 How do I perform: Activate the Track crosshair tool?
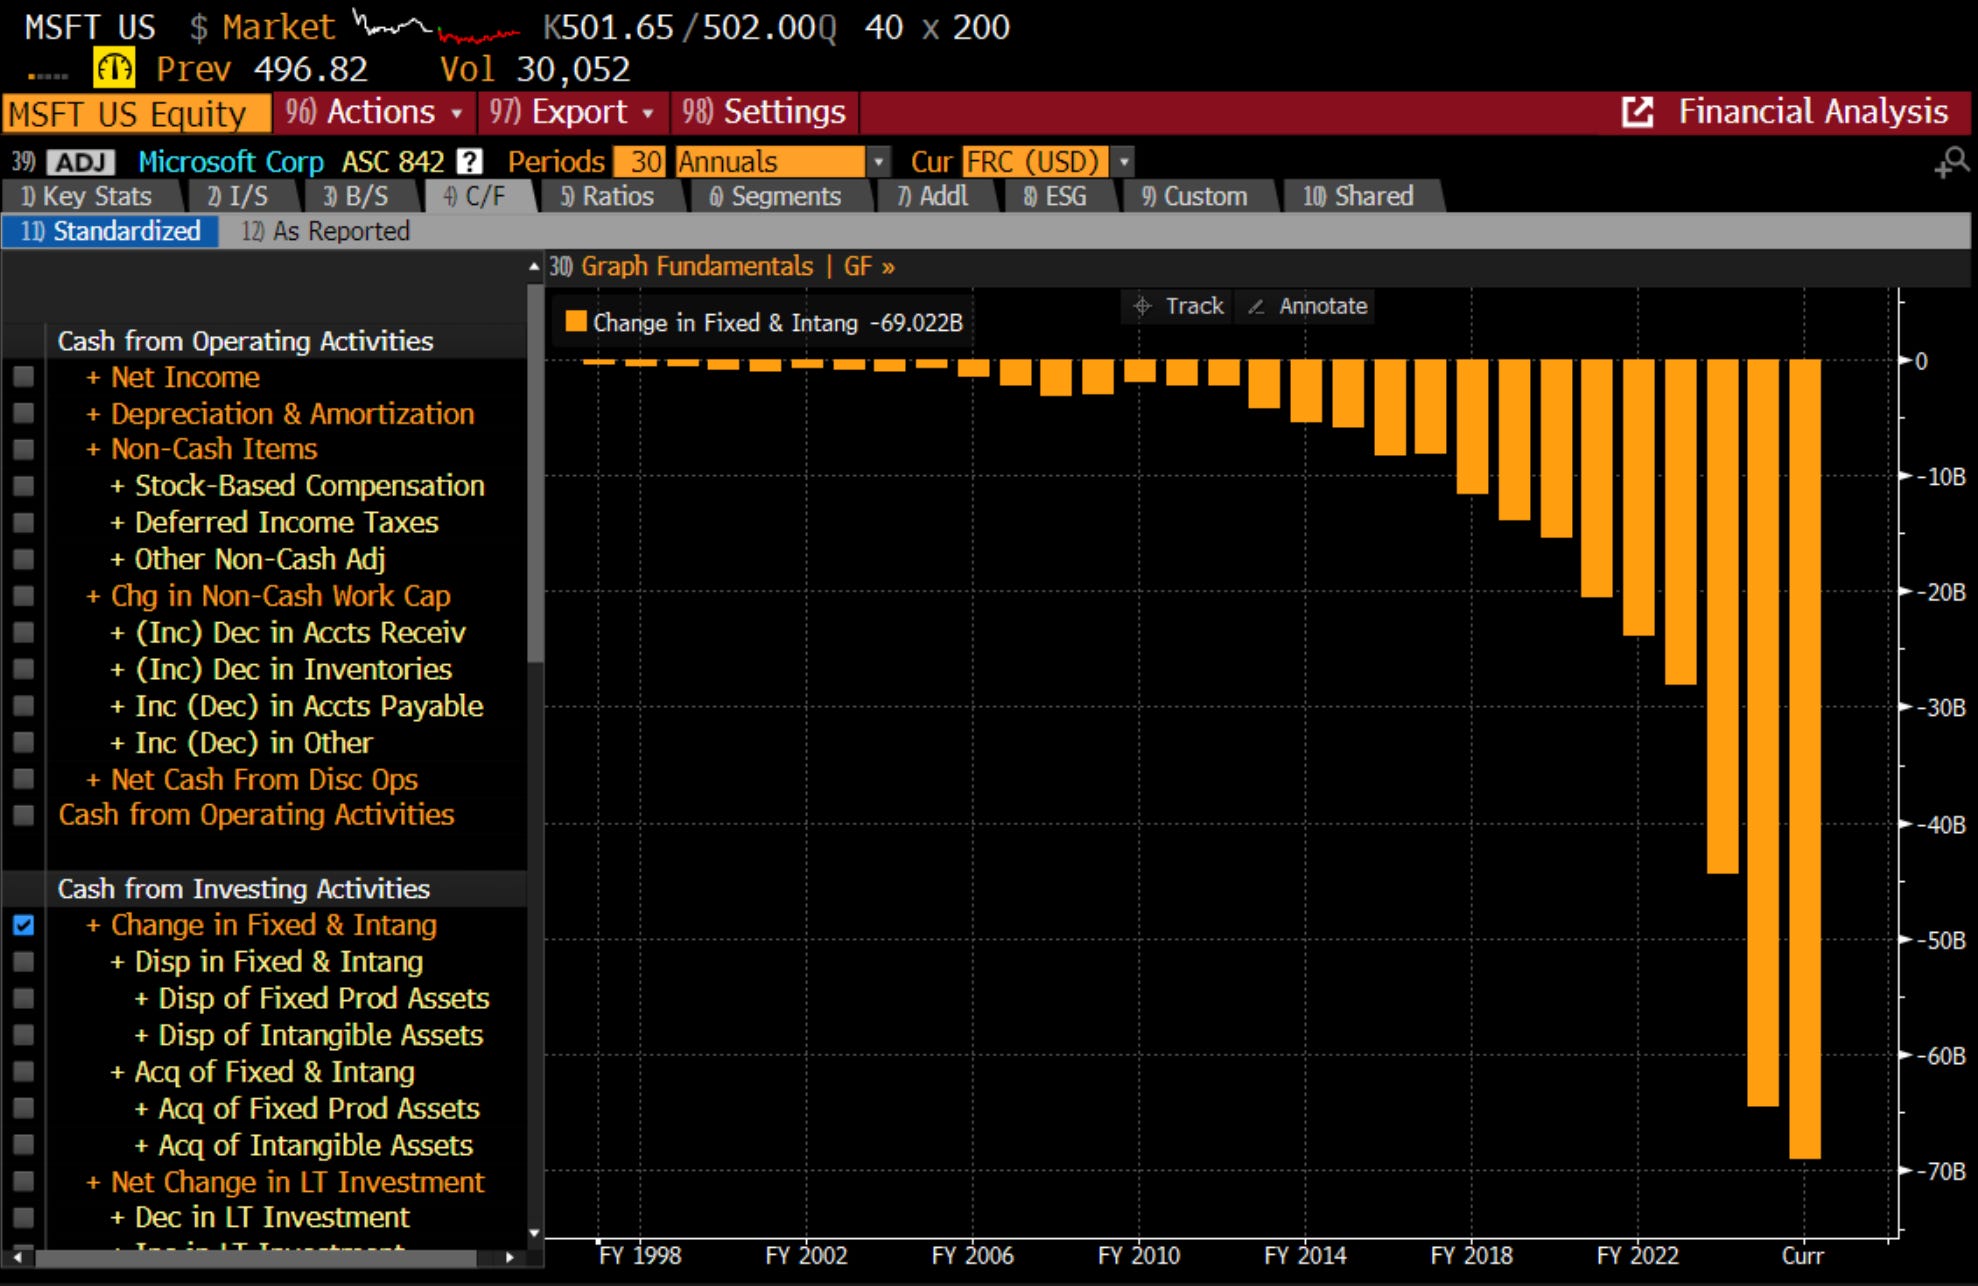coord(1178,306)
